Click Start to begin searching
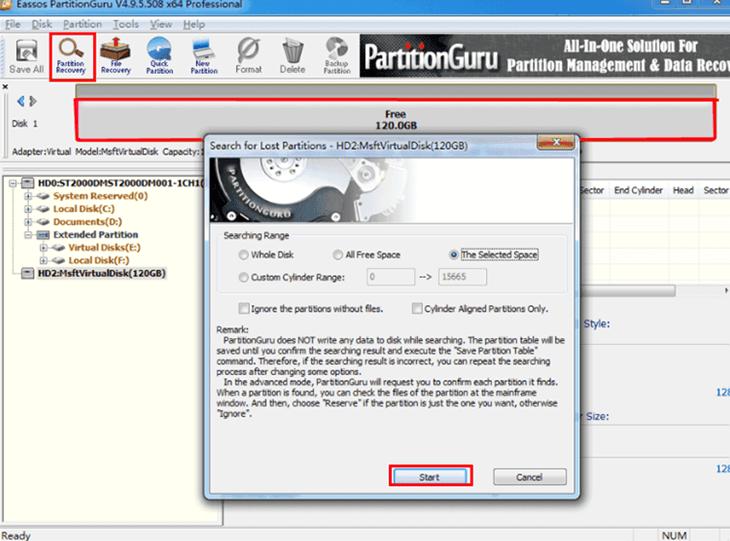 point(430,477)
